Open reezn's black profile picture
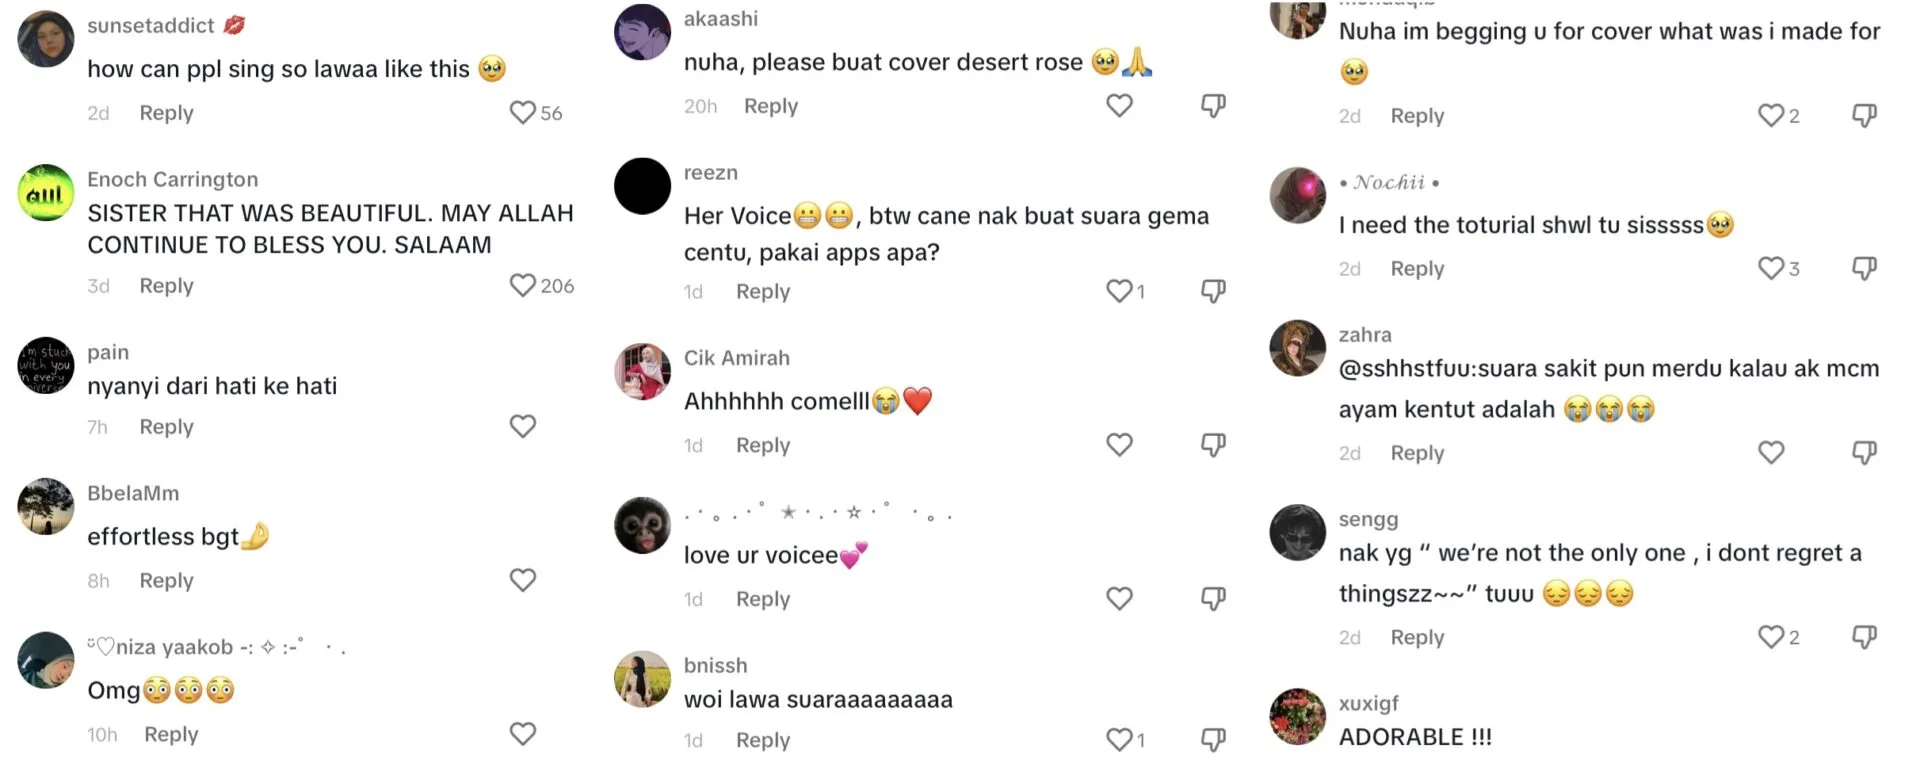1920x764 pixels. coord(642,186)
